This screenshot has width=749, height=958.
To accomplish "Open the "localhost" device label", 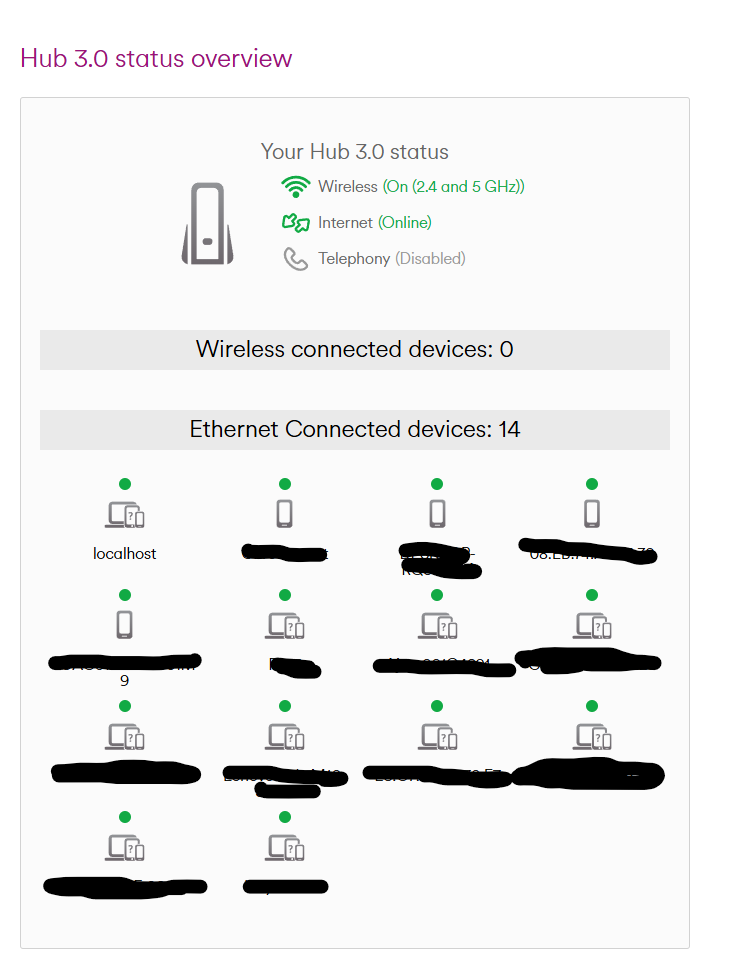I will pos(125,554).
